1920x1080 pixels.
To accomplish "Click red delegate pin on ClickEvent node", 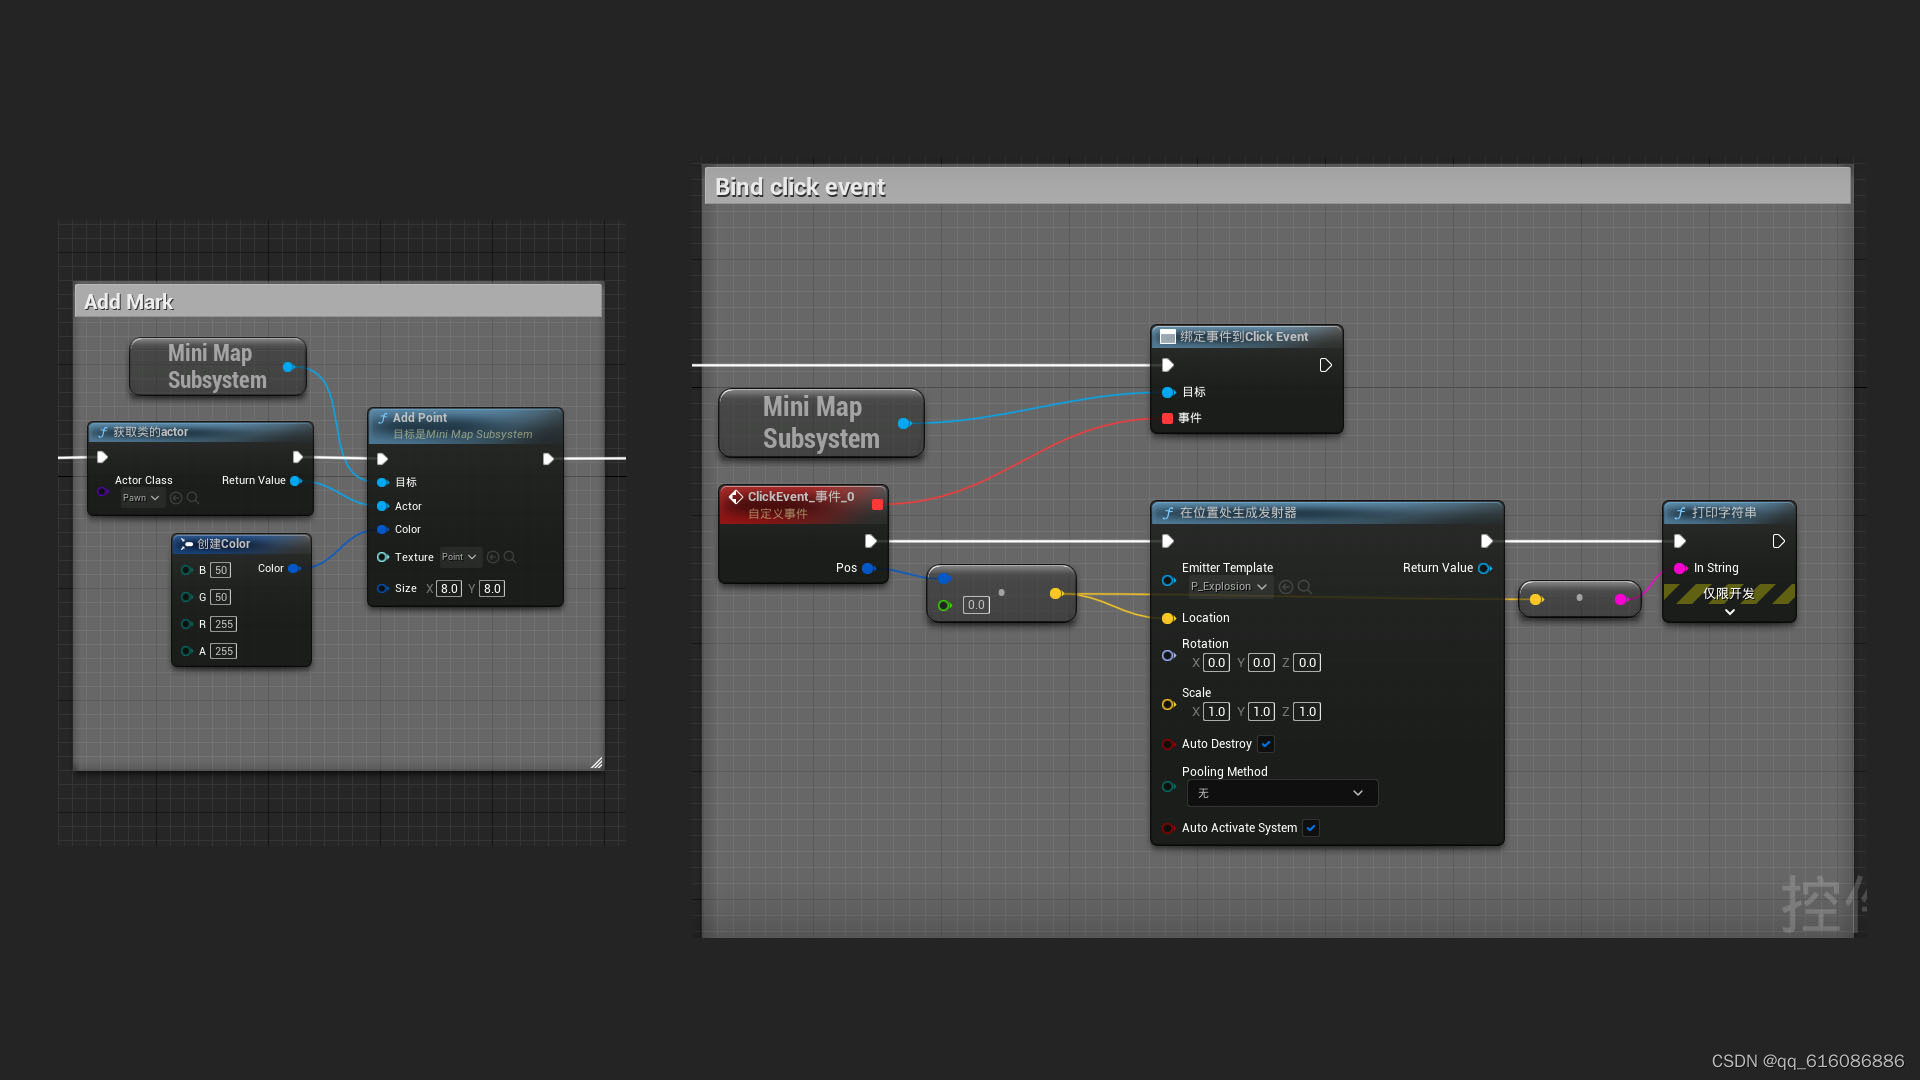I will (877, 505).
